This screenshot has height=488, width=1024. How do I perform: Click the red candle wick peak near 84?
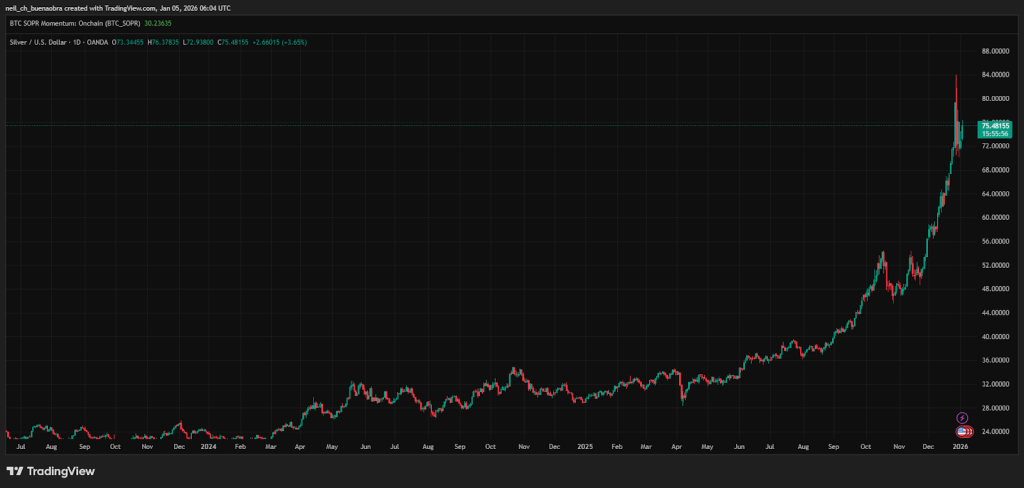(955, 76)
